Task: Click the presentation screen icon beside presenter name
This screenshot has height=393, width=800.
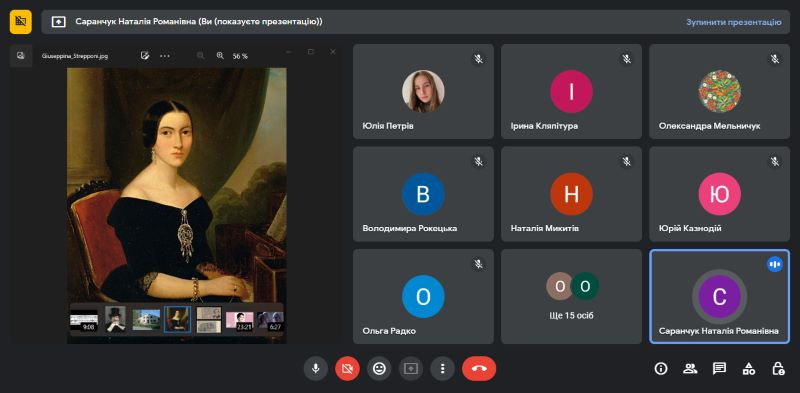Action: coord(59,22)
